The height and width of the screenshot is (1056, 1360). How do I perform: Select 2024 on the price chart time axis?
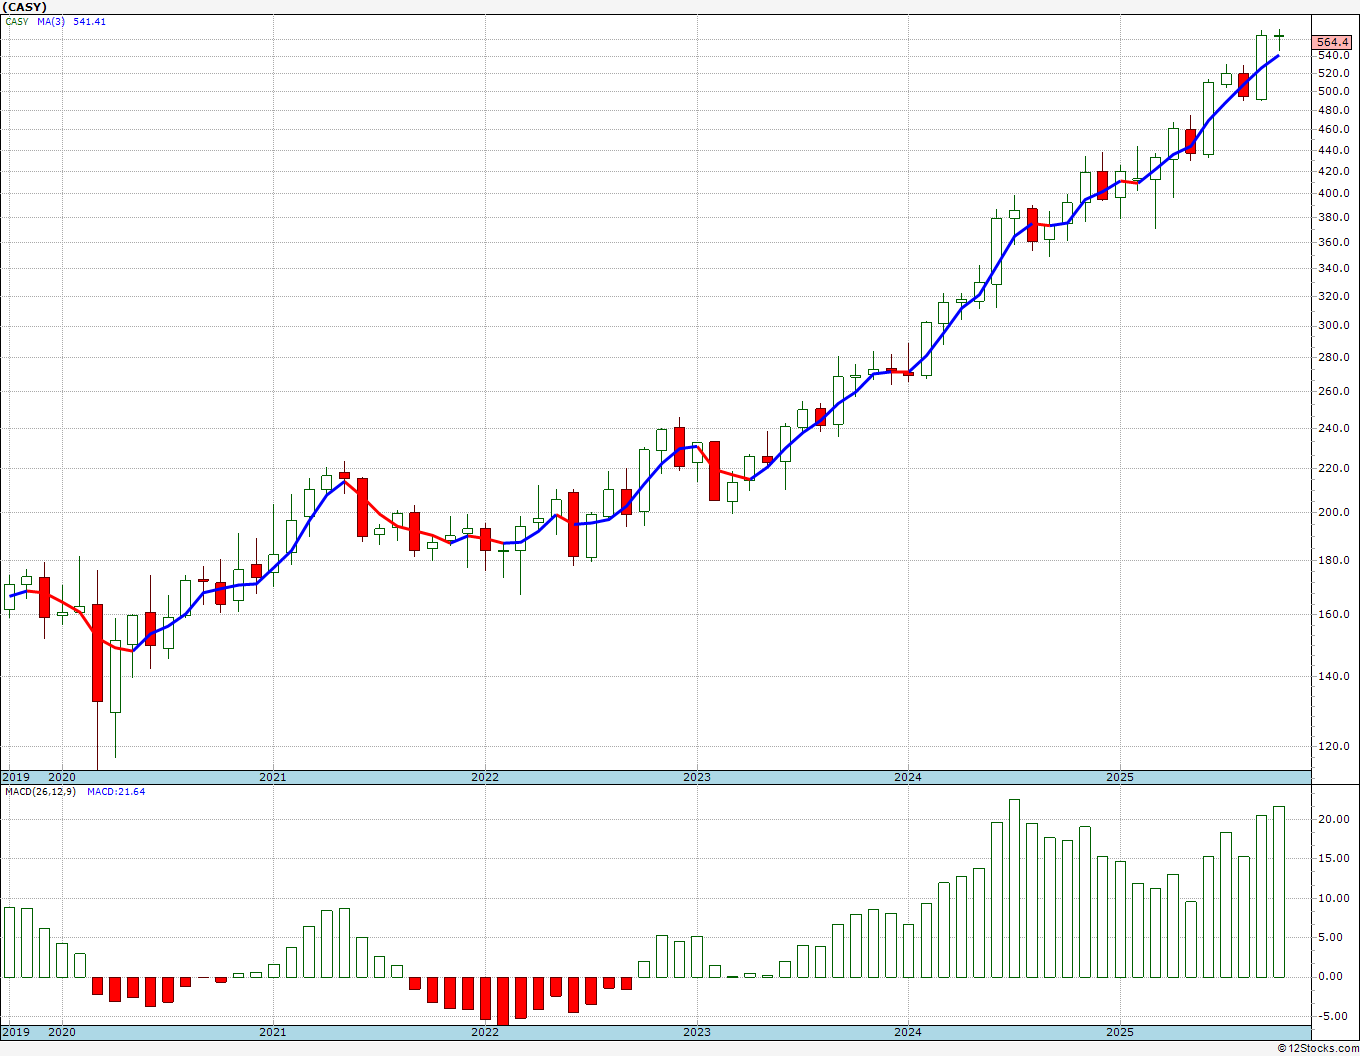click(x=908, y=777)
